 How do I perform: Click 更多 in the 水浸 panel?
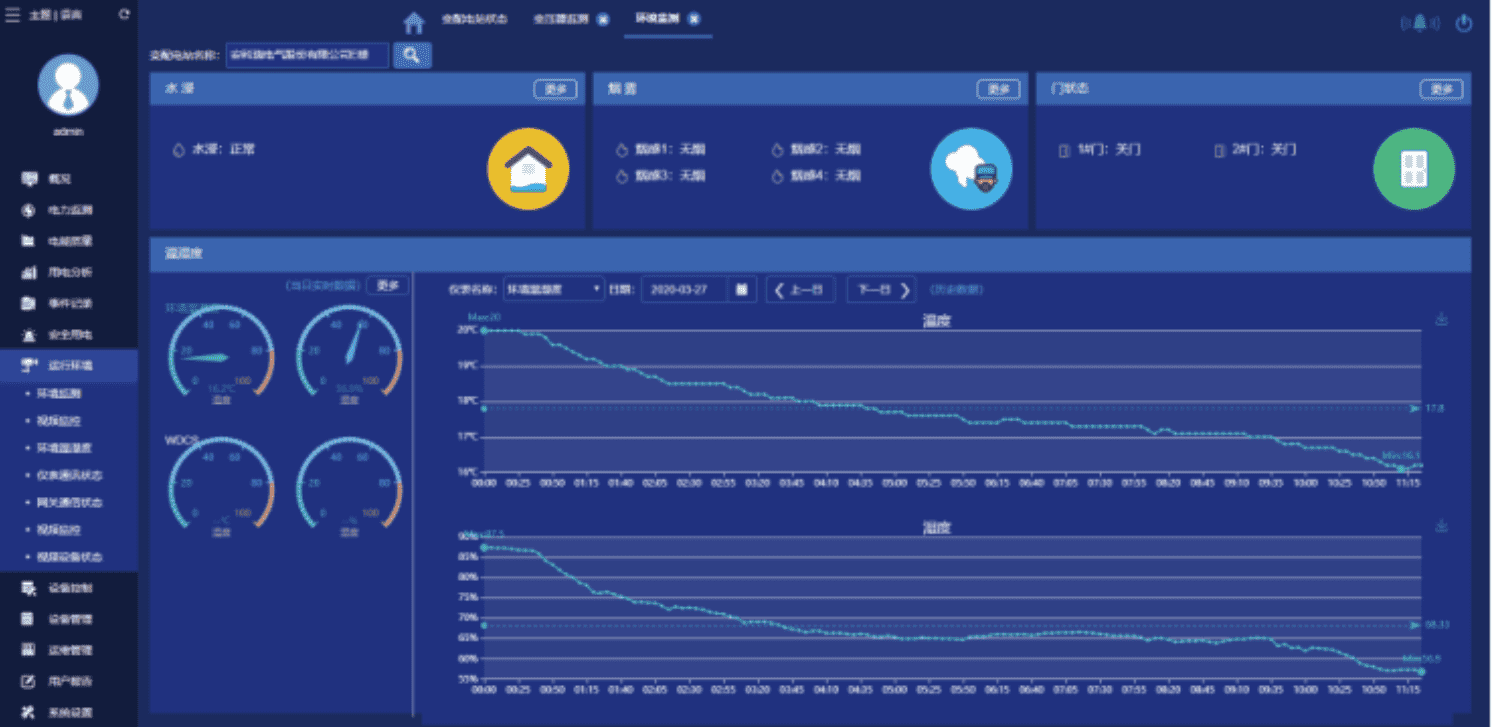[x=555, y=89]
